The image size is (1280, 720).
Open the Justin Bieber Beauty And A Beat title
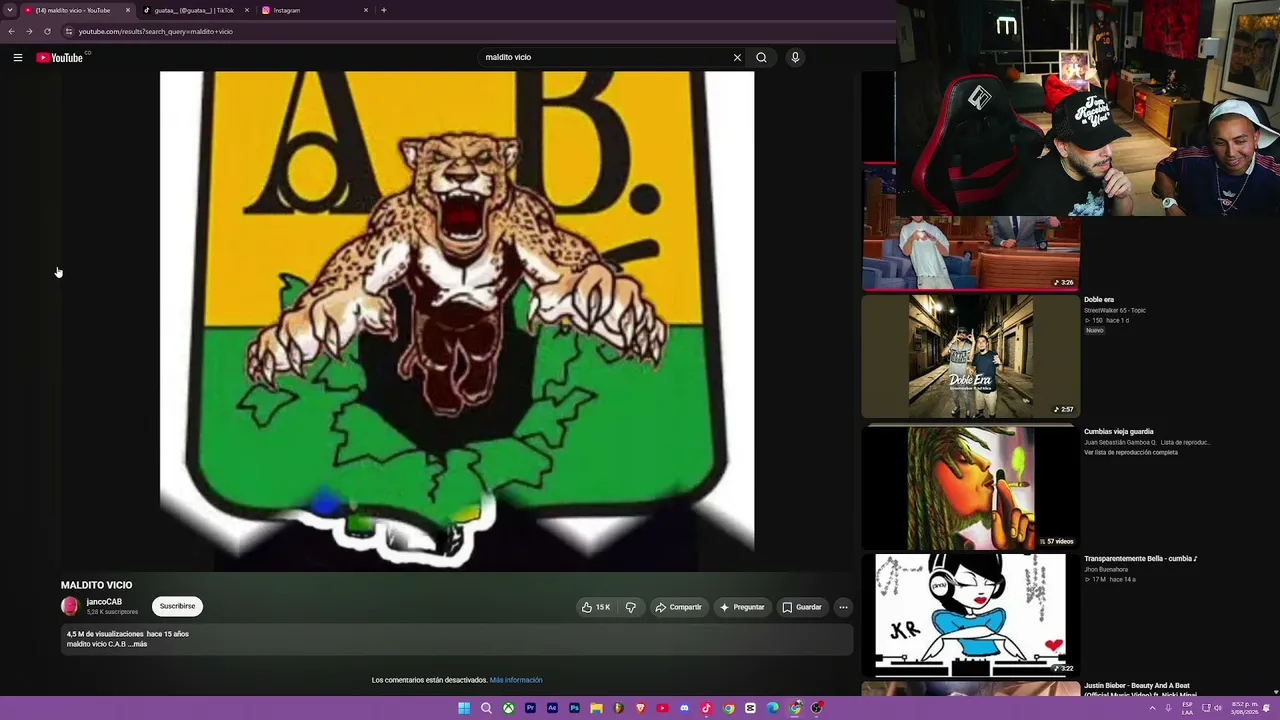[x=1141, y=690]
